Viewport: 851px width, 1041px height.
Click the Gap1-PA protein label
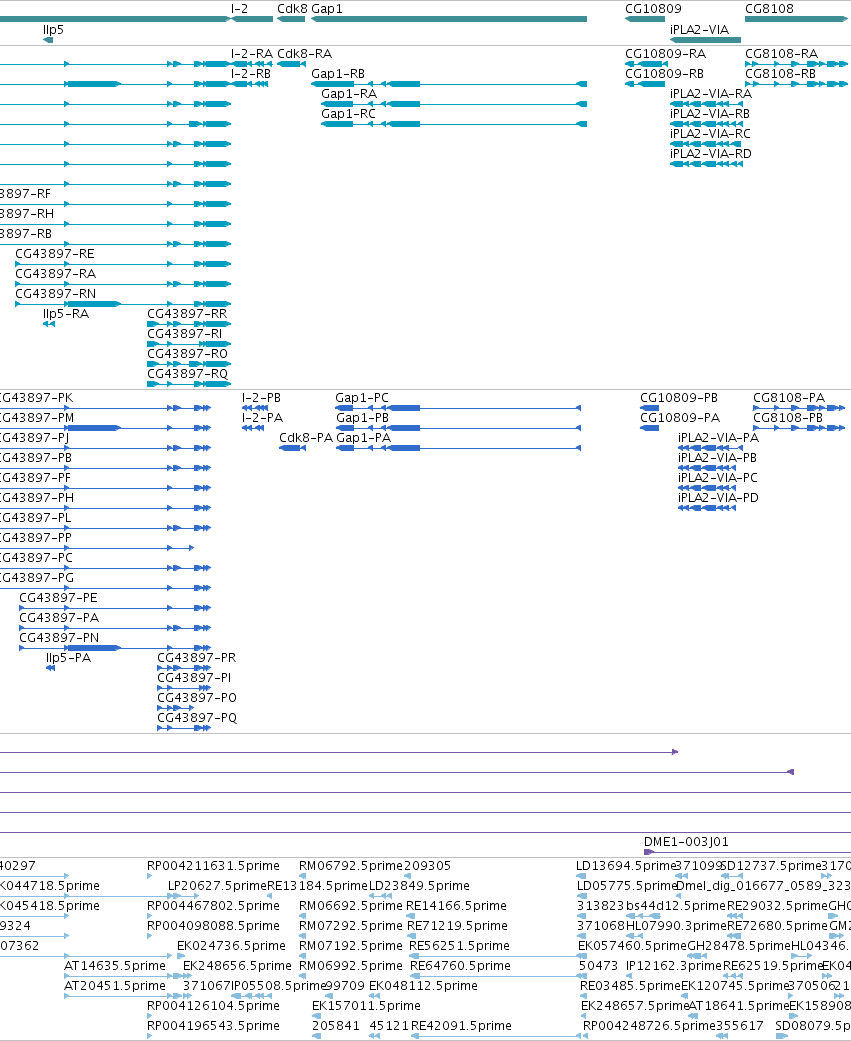(x=364, y=438)
